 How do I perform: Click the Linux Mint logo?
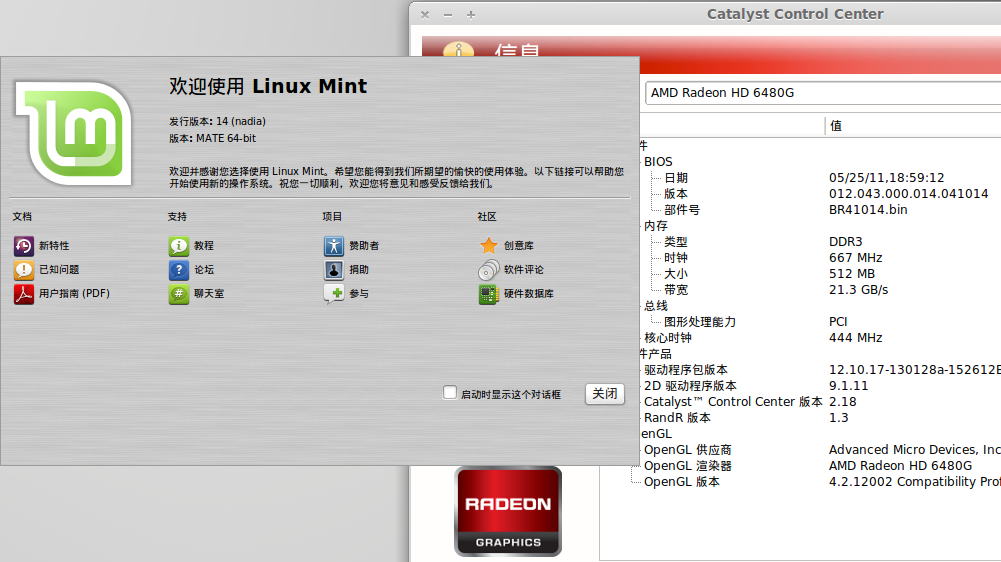click(x=74, y=133)
